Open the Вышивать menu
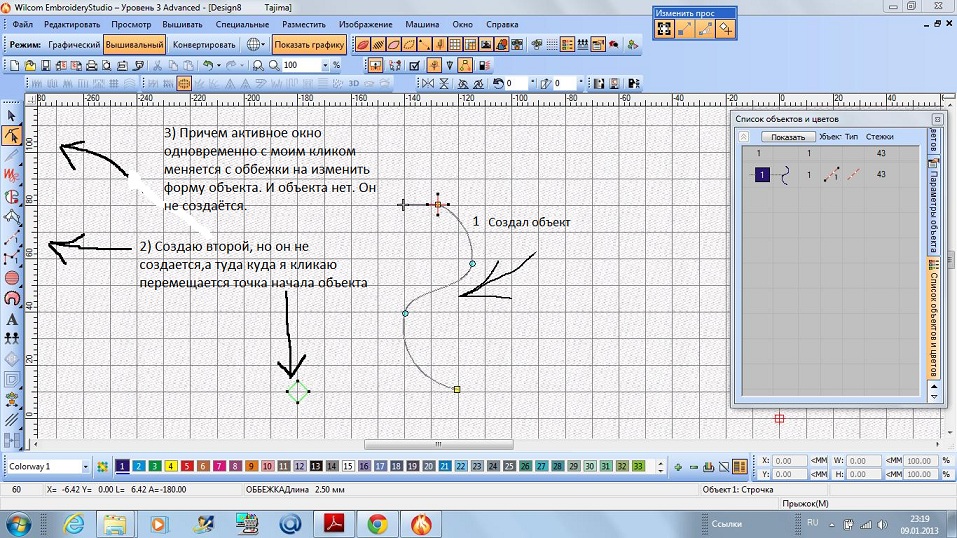Viewport: 957px width, 538px height. point(182,24)
